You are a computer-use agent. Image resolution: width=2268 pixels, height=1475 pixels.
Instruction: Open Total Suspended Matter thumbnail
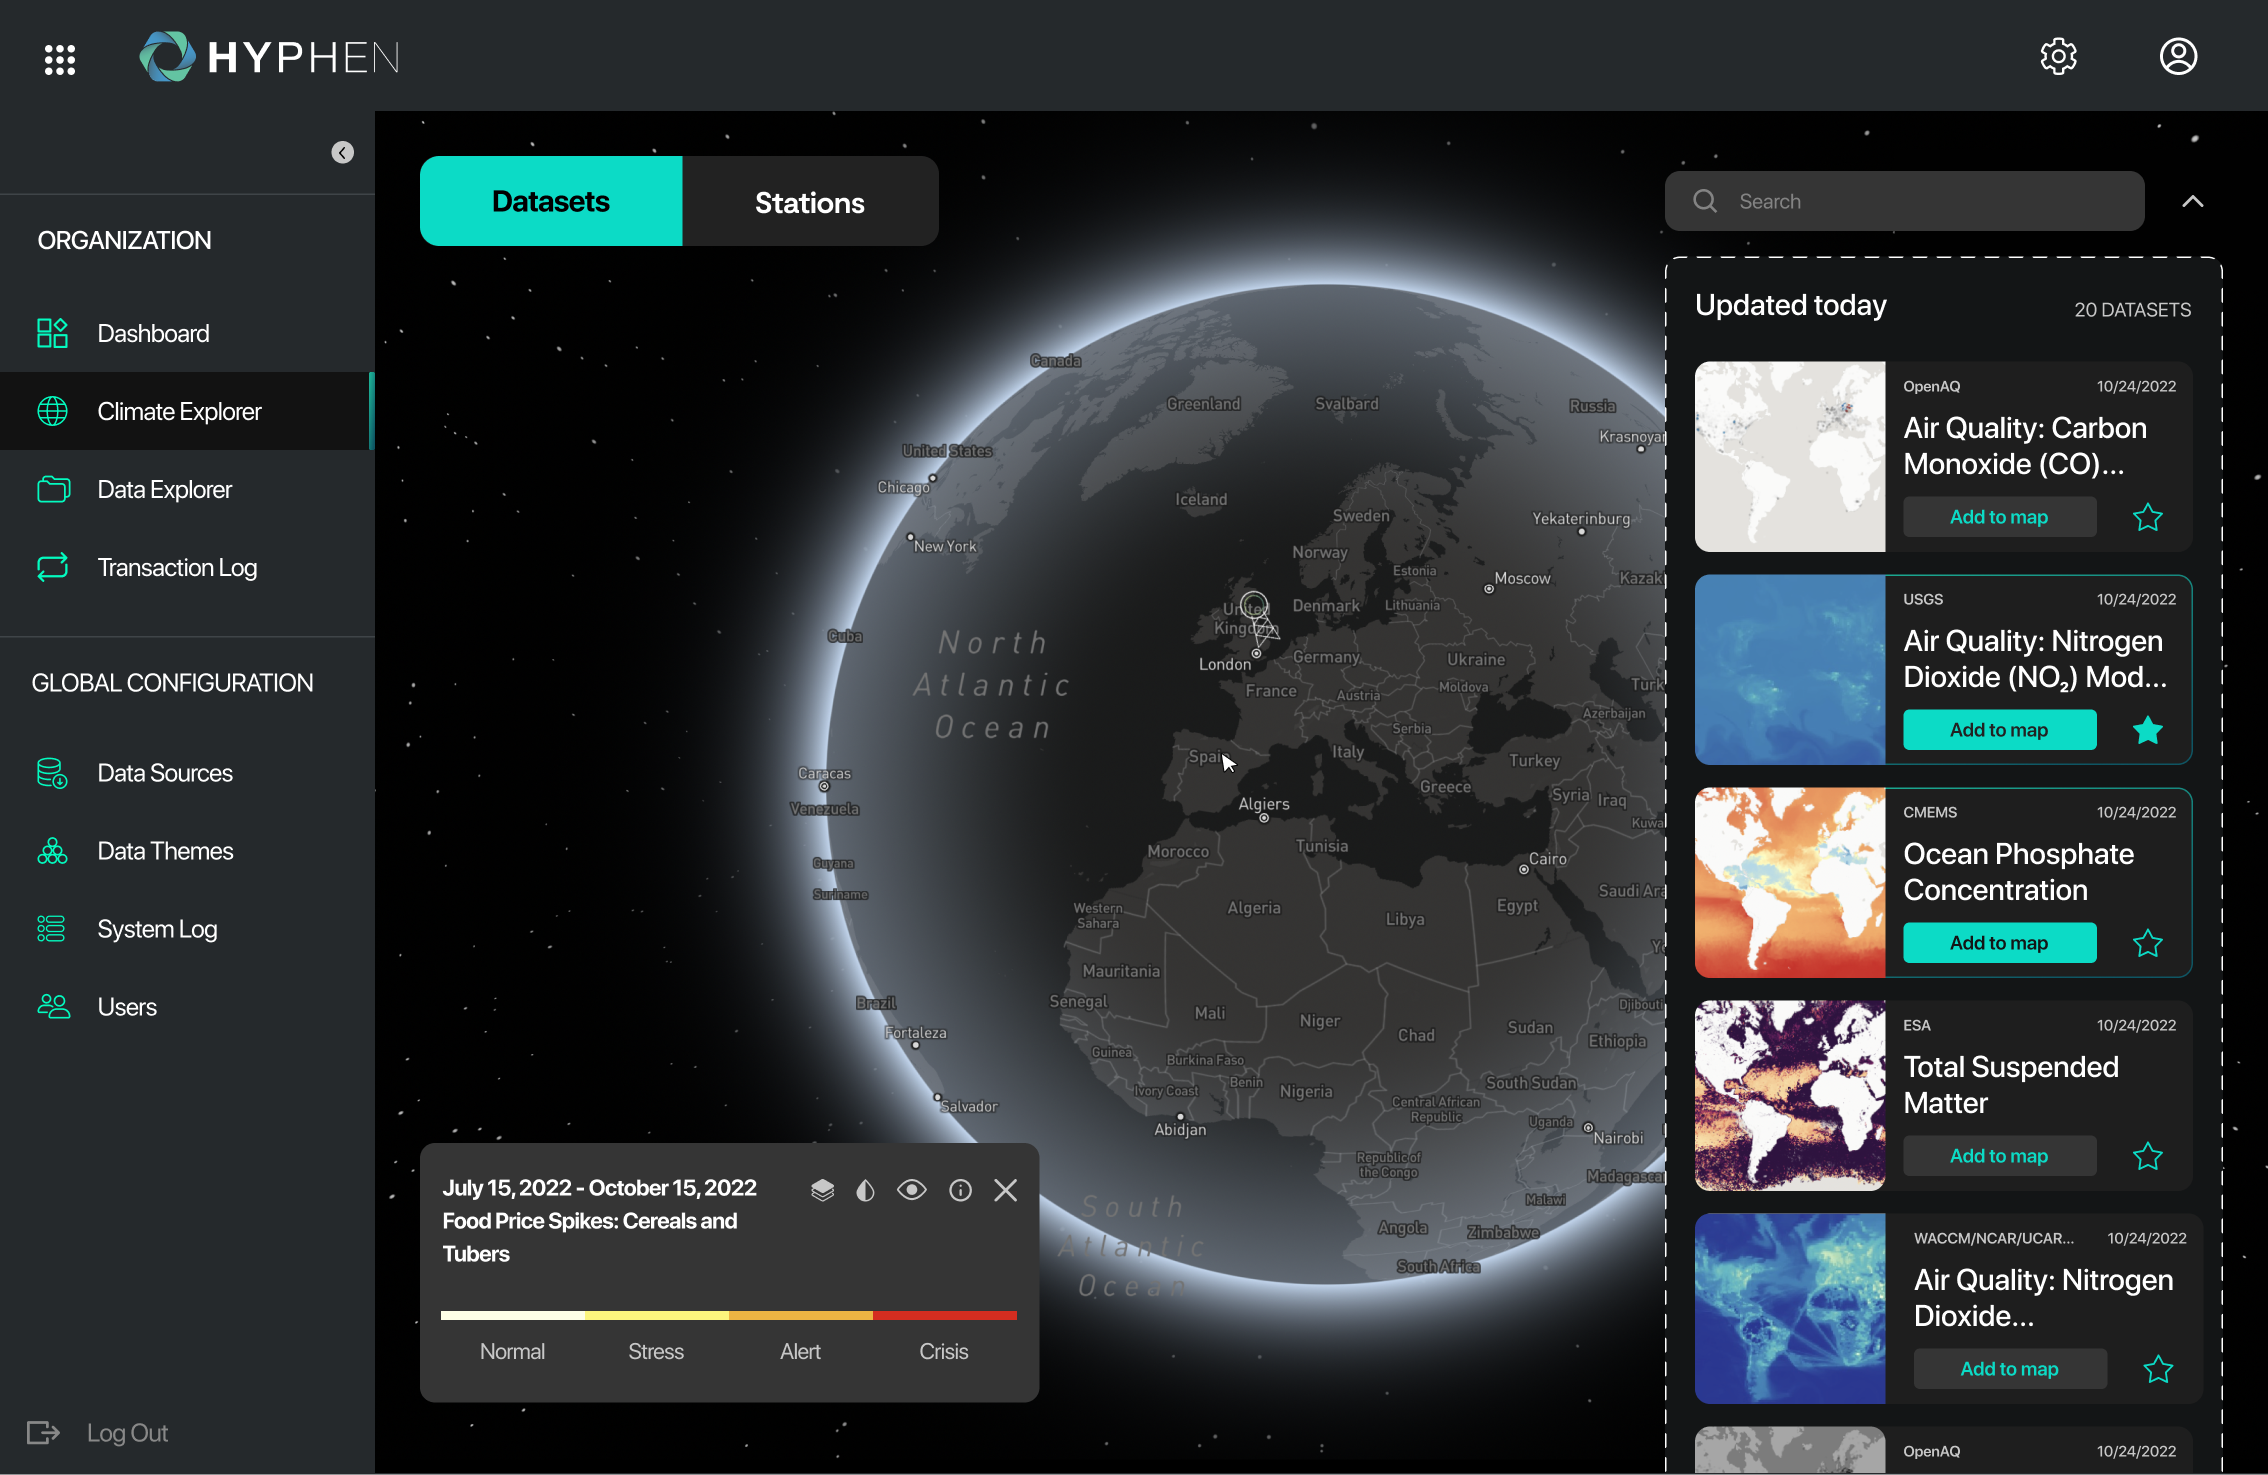click(x=1790, y=1096)
